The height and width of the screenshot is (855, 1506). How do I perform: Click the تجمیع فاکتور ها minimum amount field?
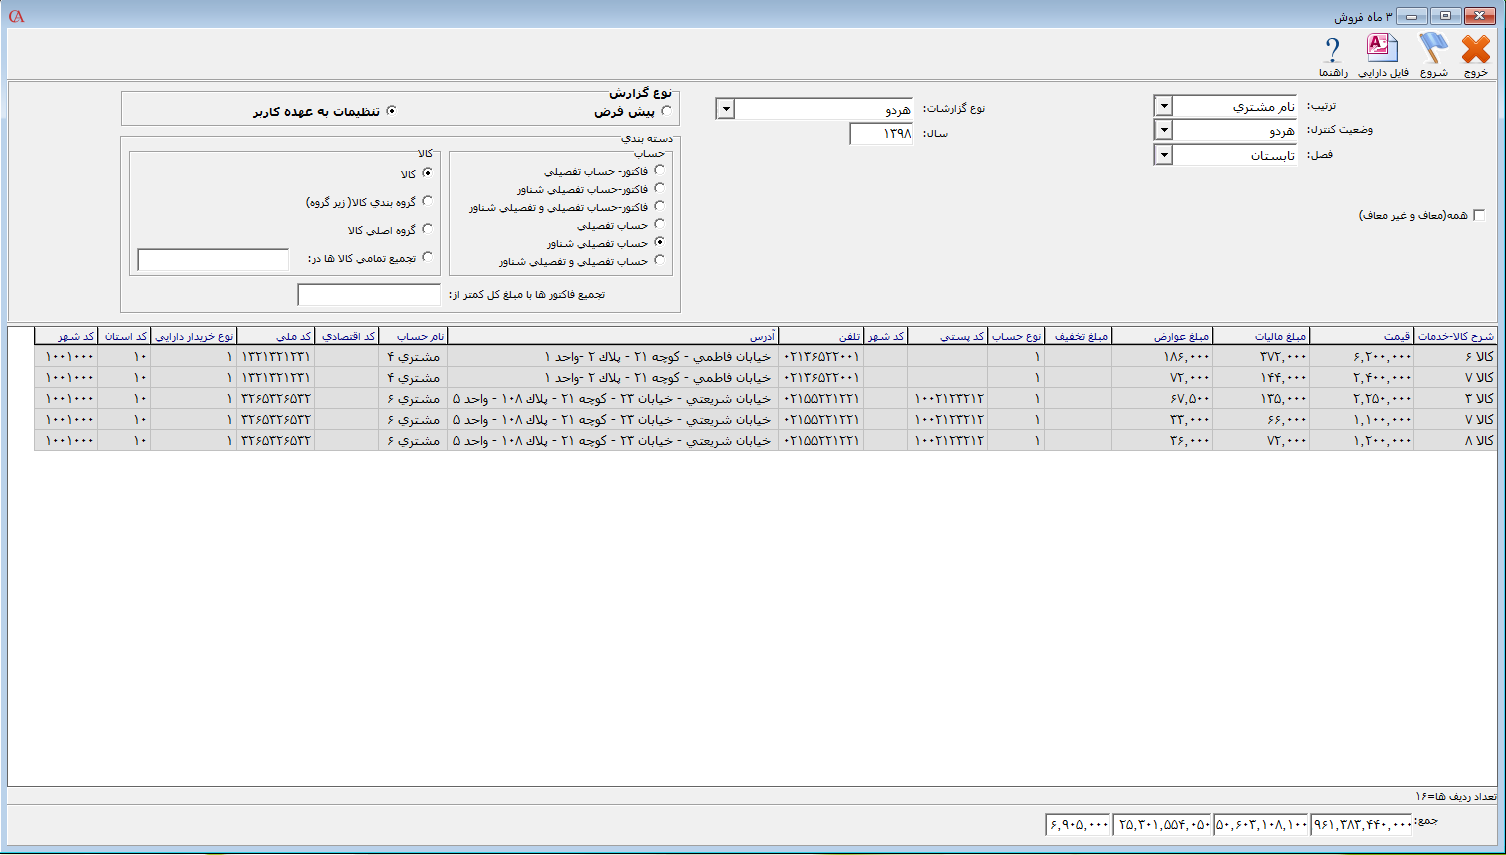(369, 295)
